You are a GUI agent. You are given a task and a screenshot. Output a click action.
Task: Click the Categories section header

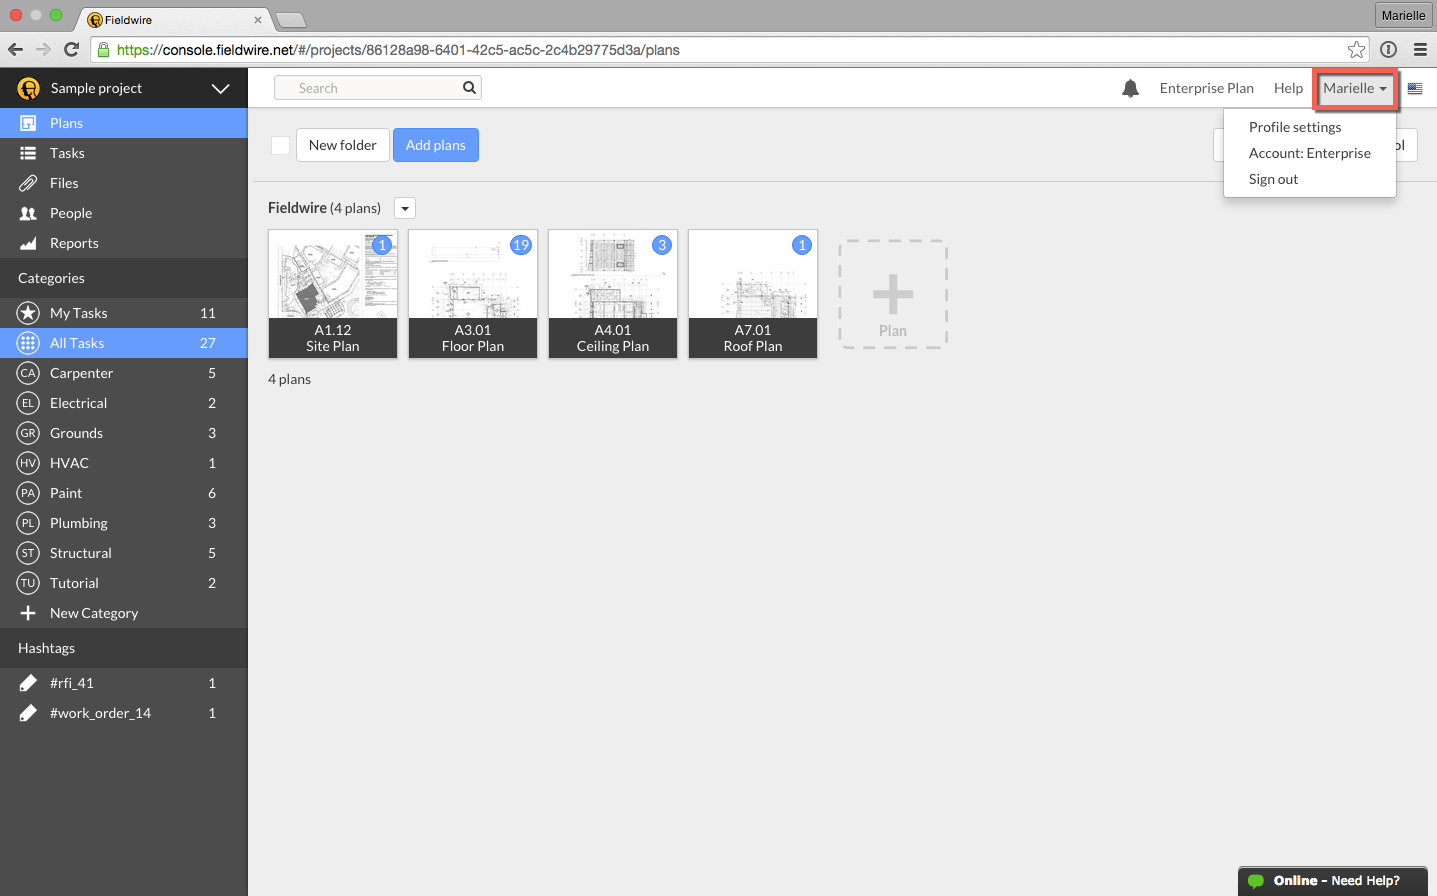point(124,278)
